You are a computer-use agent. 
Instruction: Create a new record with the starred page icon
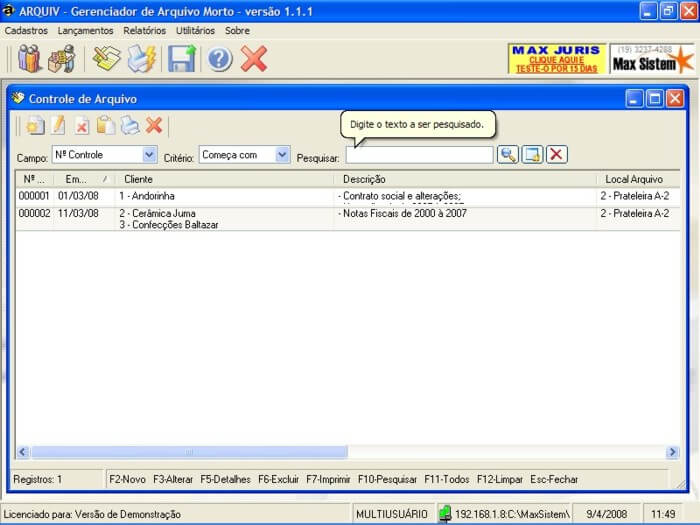[35, 125]
